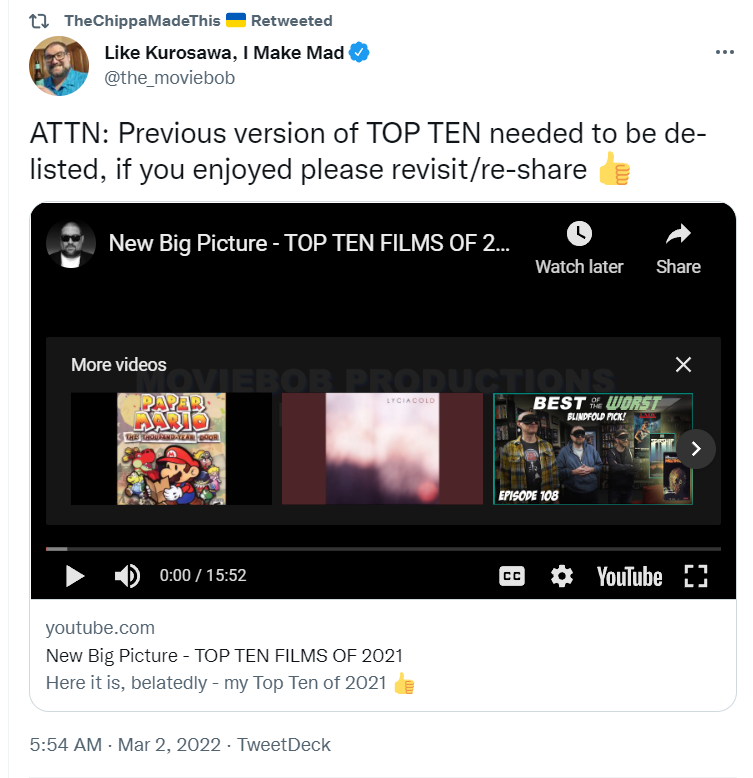Click the MovieBob channel avatar in video
This screenshot has height=778, width=753.
click(x=70, y=244)
